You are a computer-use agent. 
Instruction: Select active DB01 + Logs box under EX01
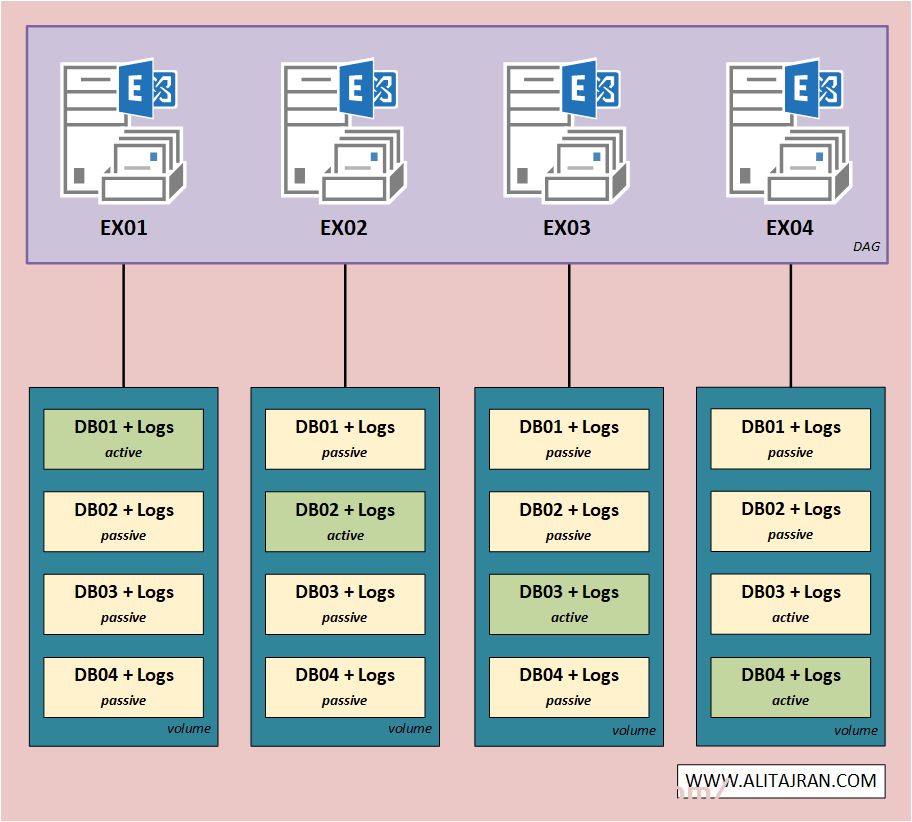[x=124, y=439]
